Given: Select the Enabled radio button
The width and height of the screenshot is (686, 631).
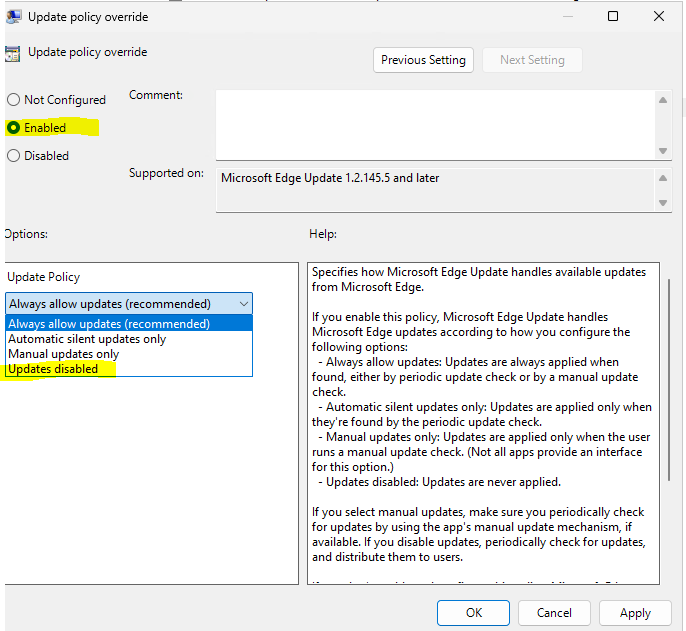Looking at the screenshot, I should [x=14, y=128].
